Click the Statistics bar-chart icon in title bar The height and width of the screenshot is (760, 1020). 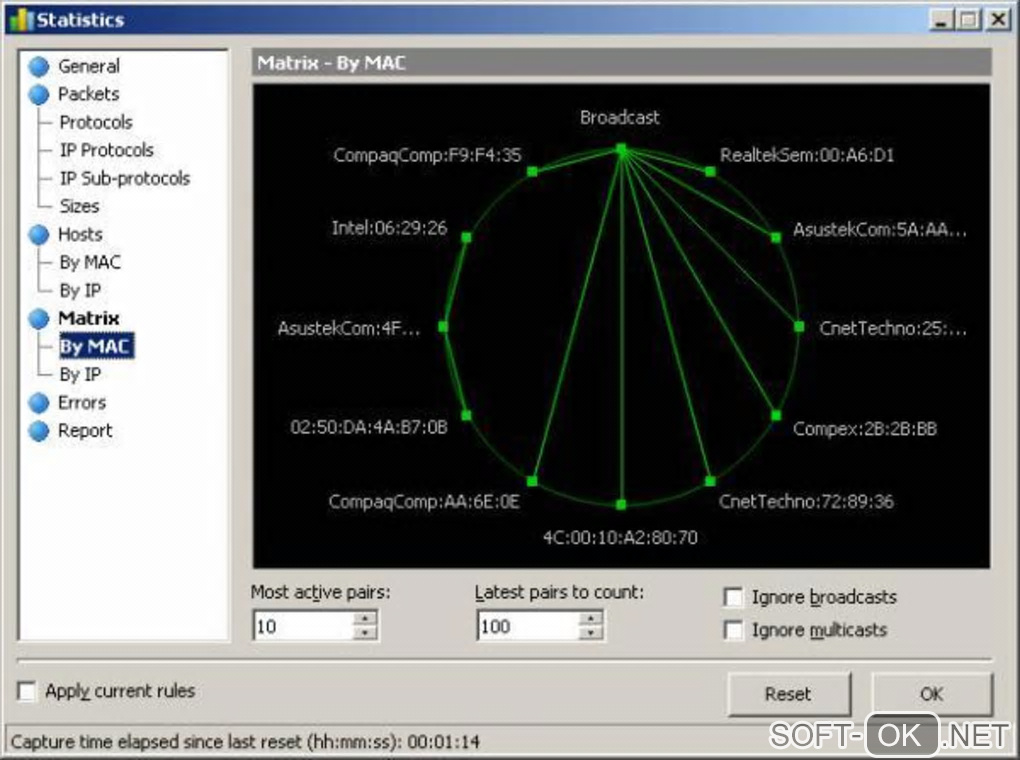click(x=21, y=20)
